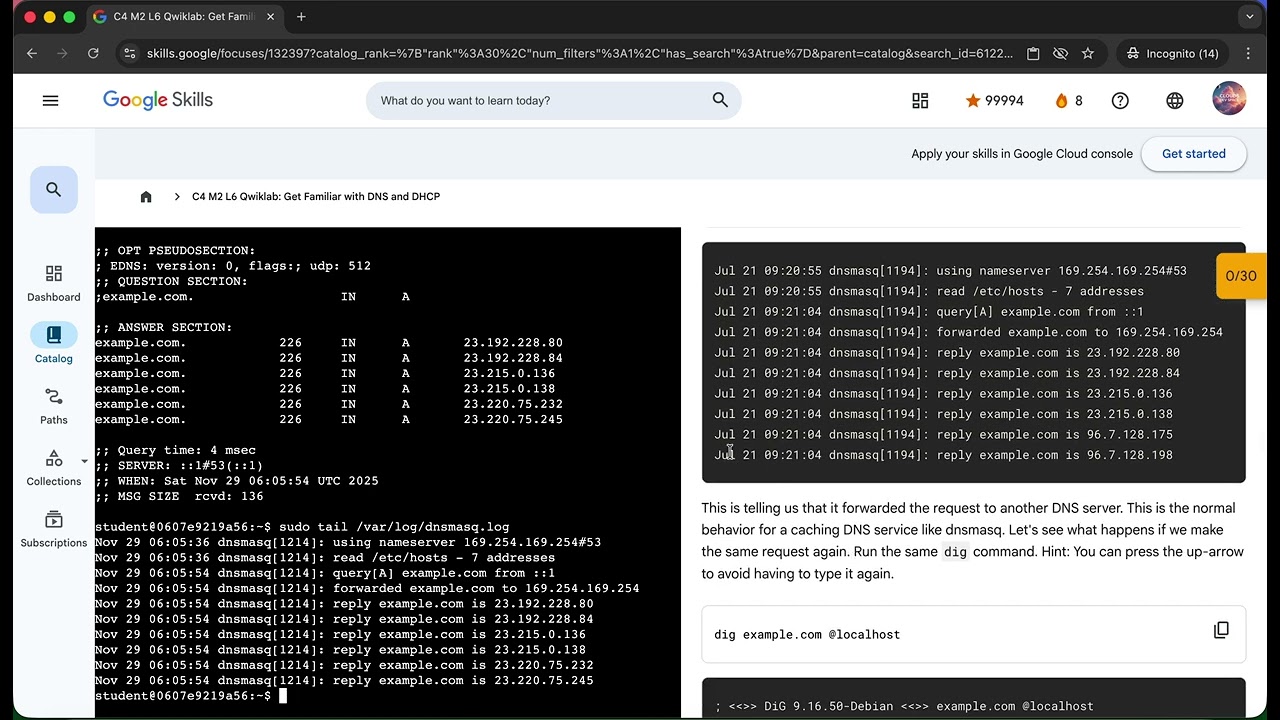The width and height of the screenshot is (1280, 720).
Task: Click terminal line 'sudo tail /var/log/dnsmasq.log'
Action: pos(394,527)
